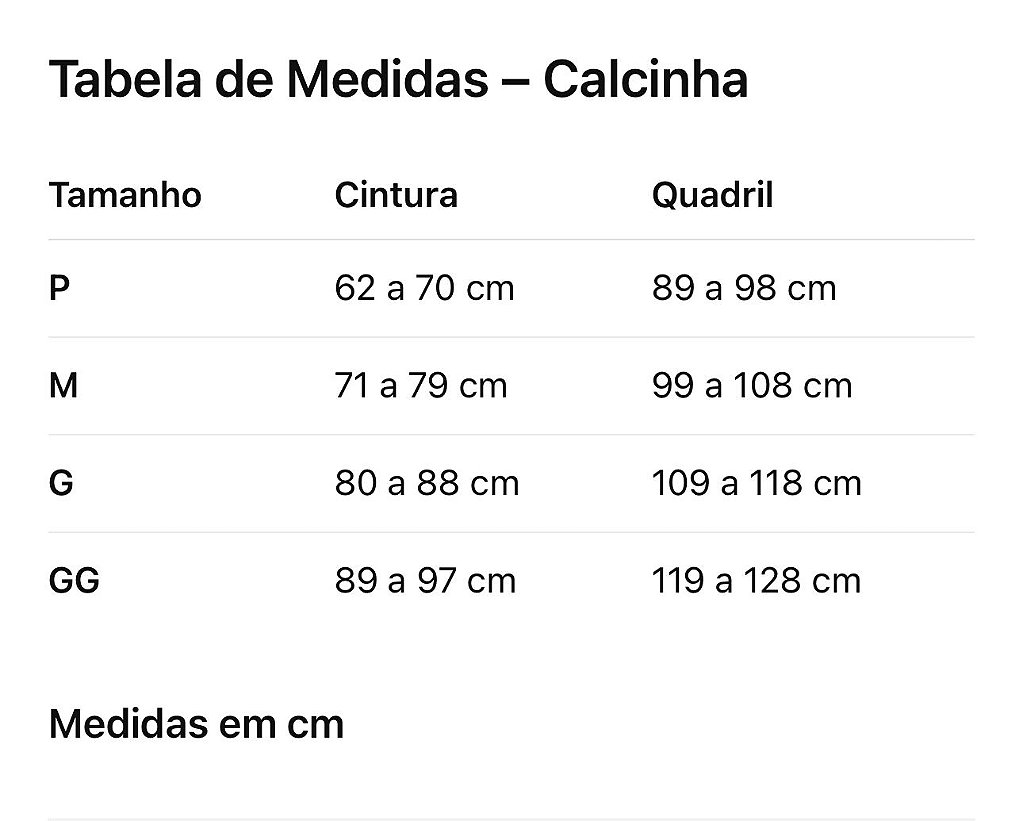Screen dimensions: 1023x821
Task: Click the size 'GG' row label
Action: [74, 581]
